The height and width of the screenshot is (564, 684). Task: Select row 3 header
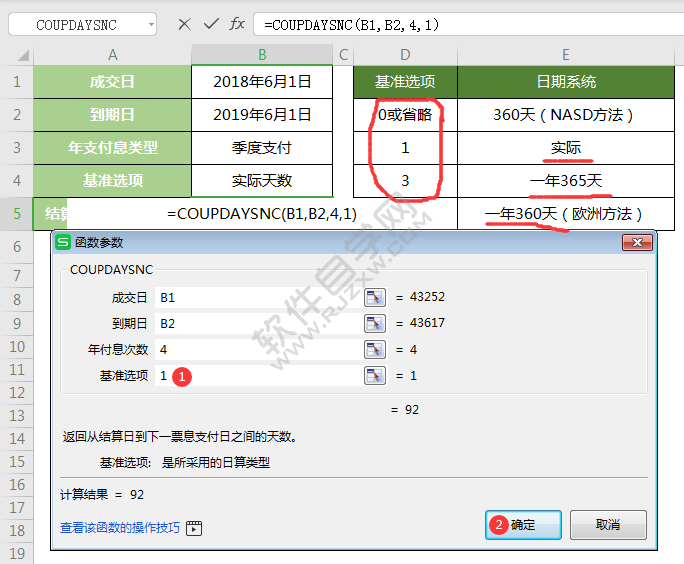[x=16, y=148]
